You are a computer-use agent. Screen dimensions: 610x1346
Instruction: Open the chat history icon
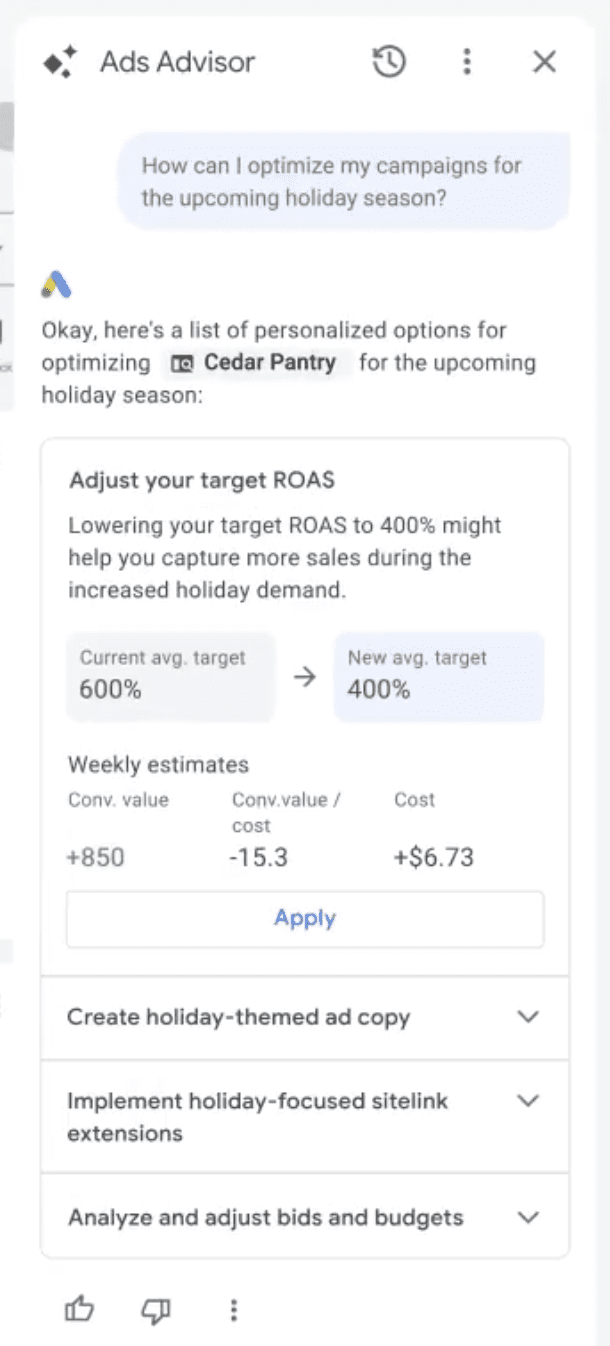click(x=389, y=62)
